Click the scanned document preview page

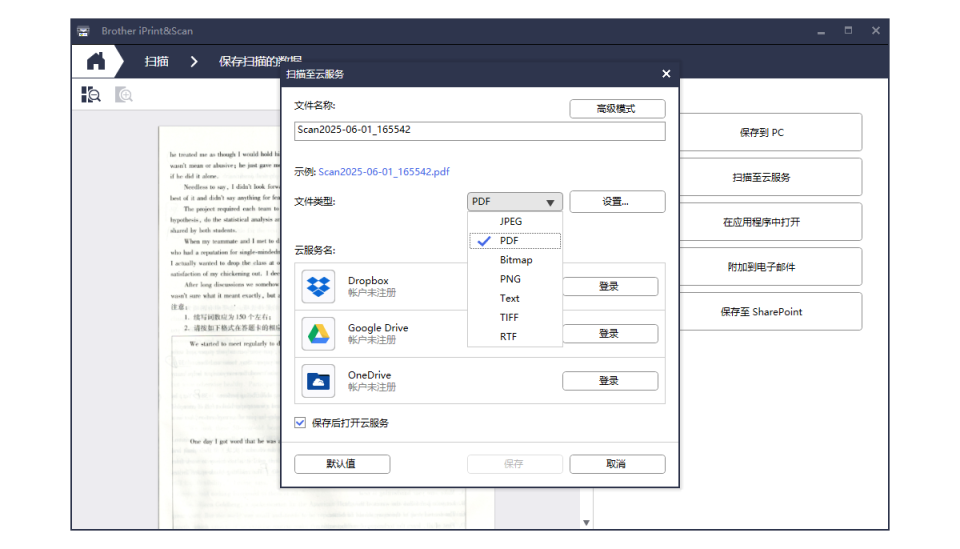coord(220,327)
